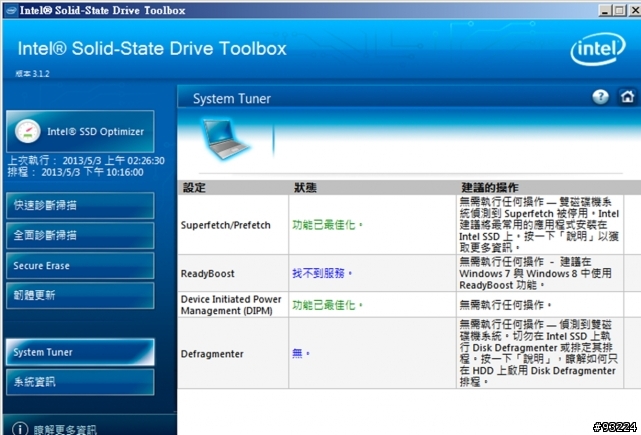This screenshot has height=435, width=641.
Task: Open Secure Erase
Action: [80, 266]
